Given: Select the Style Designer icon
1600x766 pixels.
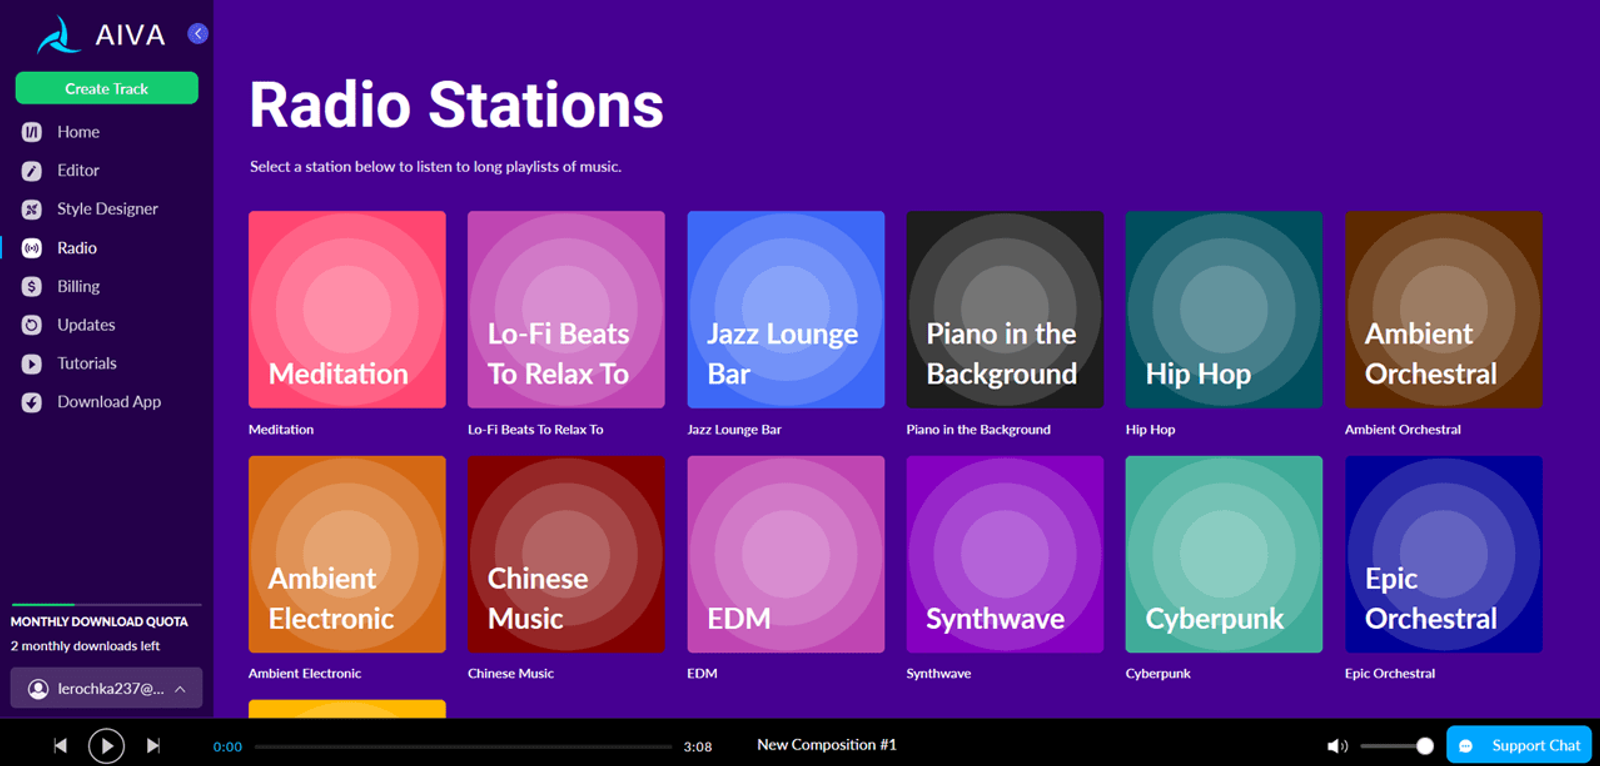Looking at the screenshot, I should click(32, 209).
